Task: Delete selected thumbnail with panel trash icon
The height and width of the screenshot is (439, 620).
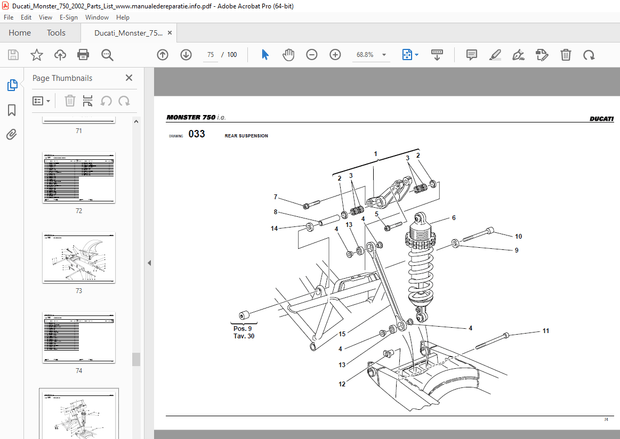Action: click(x=70, y=101)
